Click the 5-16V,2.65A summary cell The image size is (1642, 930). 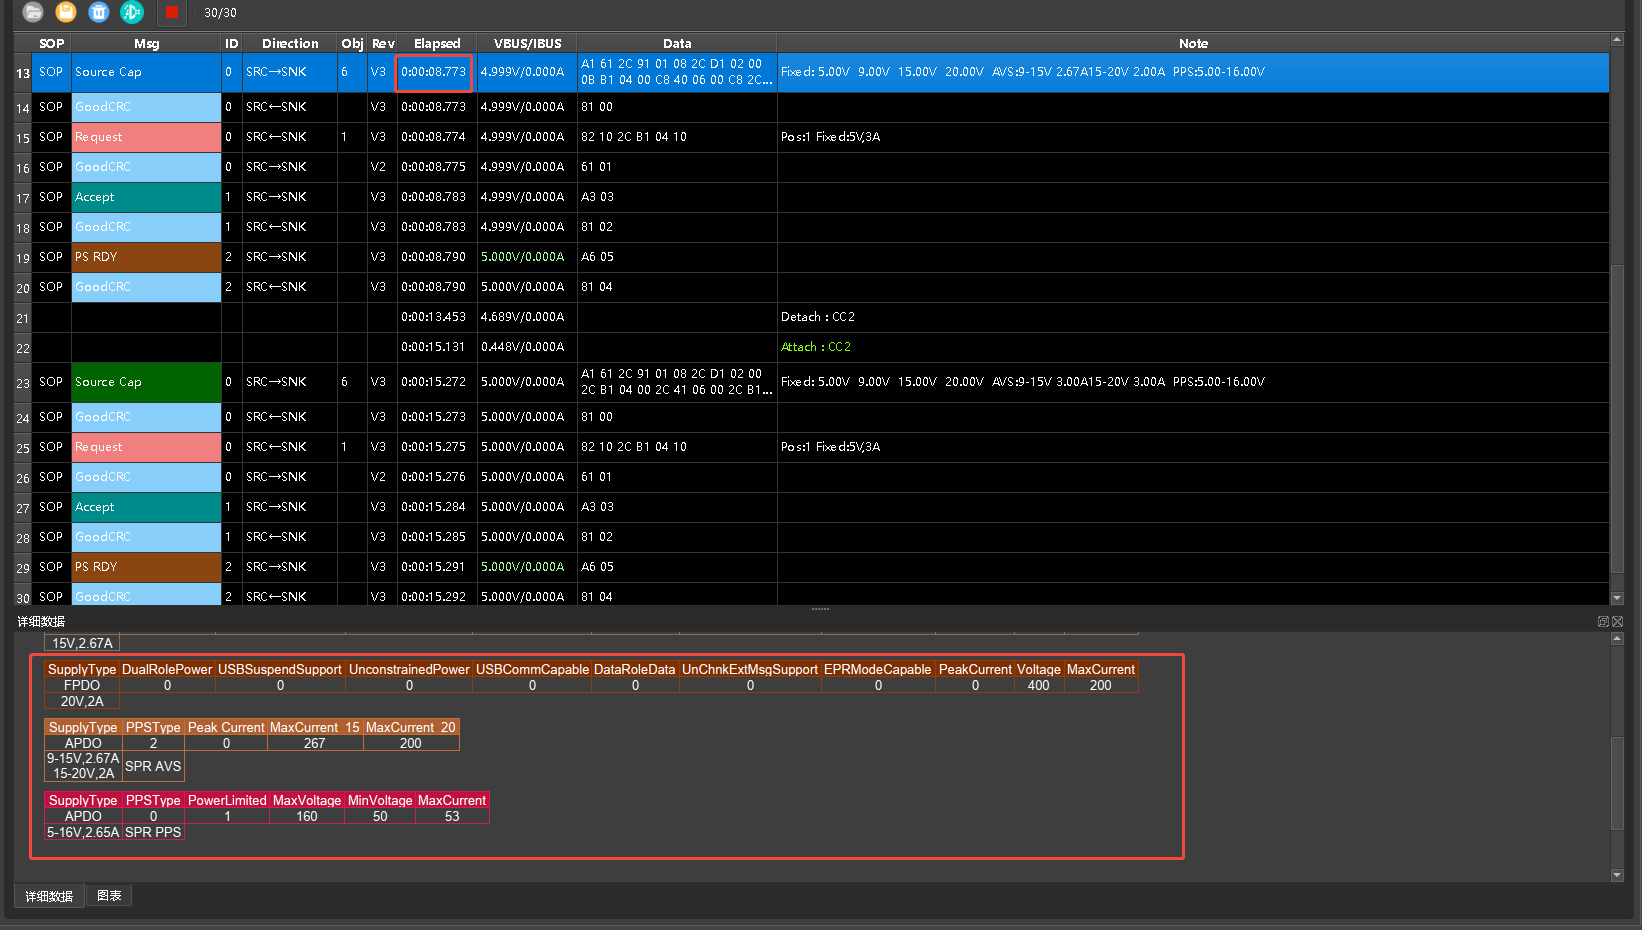[83, 832]
